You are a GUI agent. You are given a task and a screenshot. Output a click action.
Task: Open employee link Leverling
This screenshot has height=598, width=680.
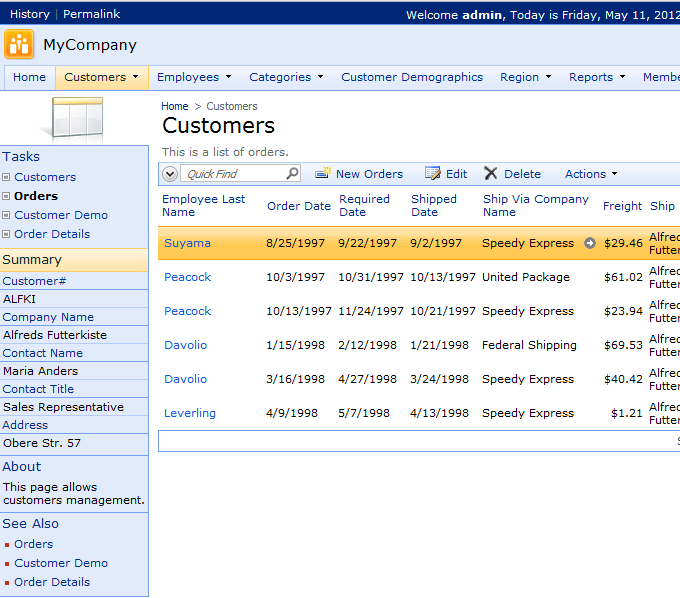pos(190,413)
